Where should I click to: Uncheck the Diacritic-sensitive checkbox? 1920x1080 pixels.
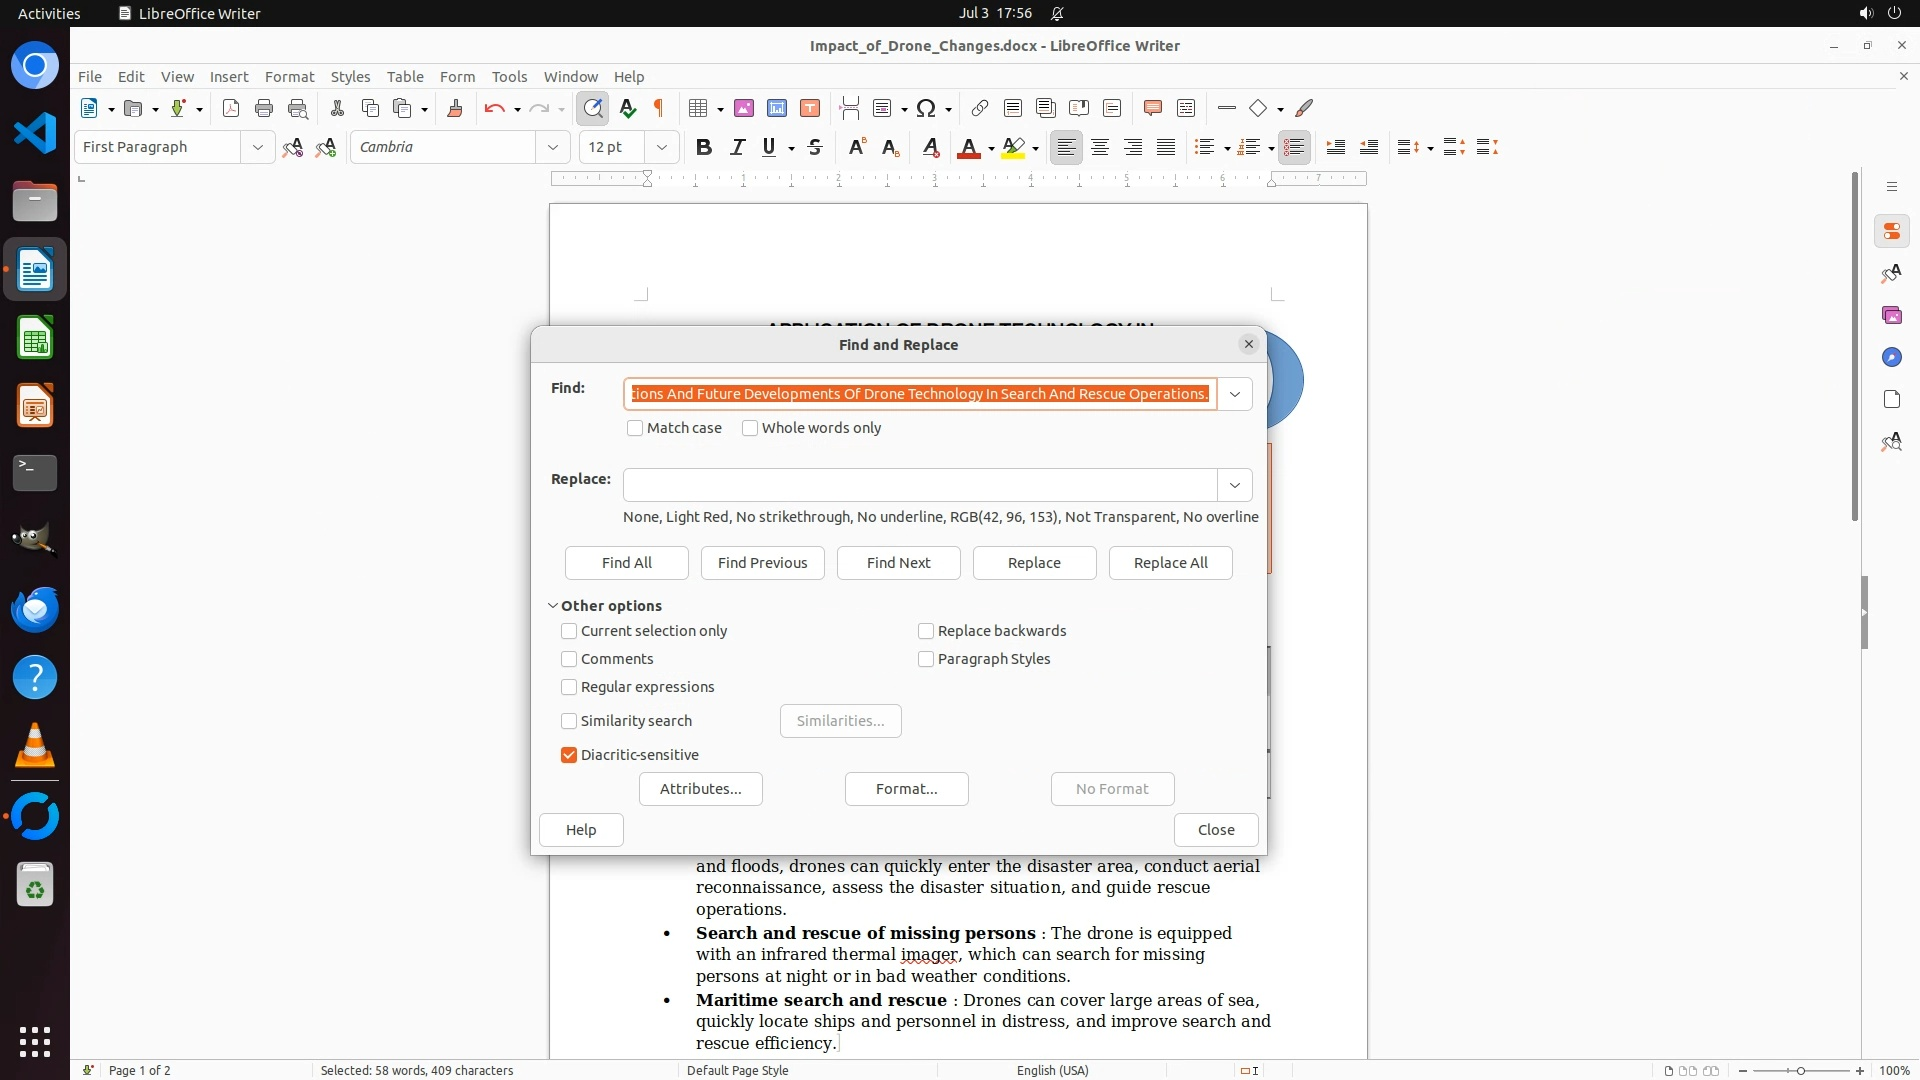(569, 755)
